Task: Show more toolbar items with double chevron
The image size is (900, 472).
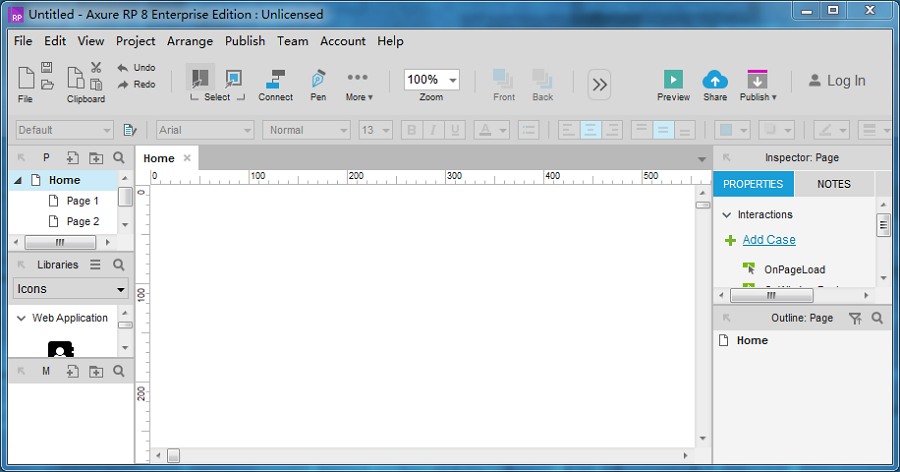Action: pyautogui.click(x=599, y=84)
